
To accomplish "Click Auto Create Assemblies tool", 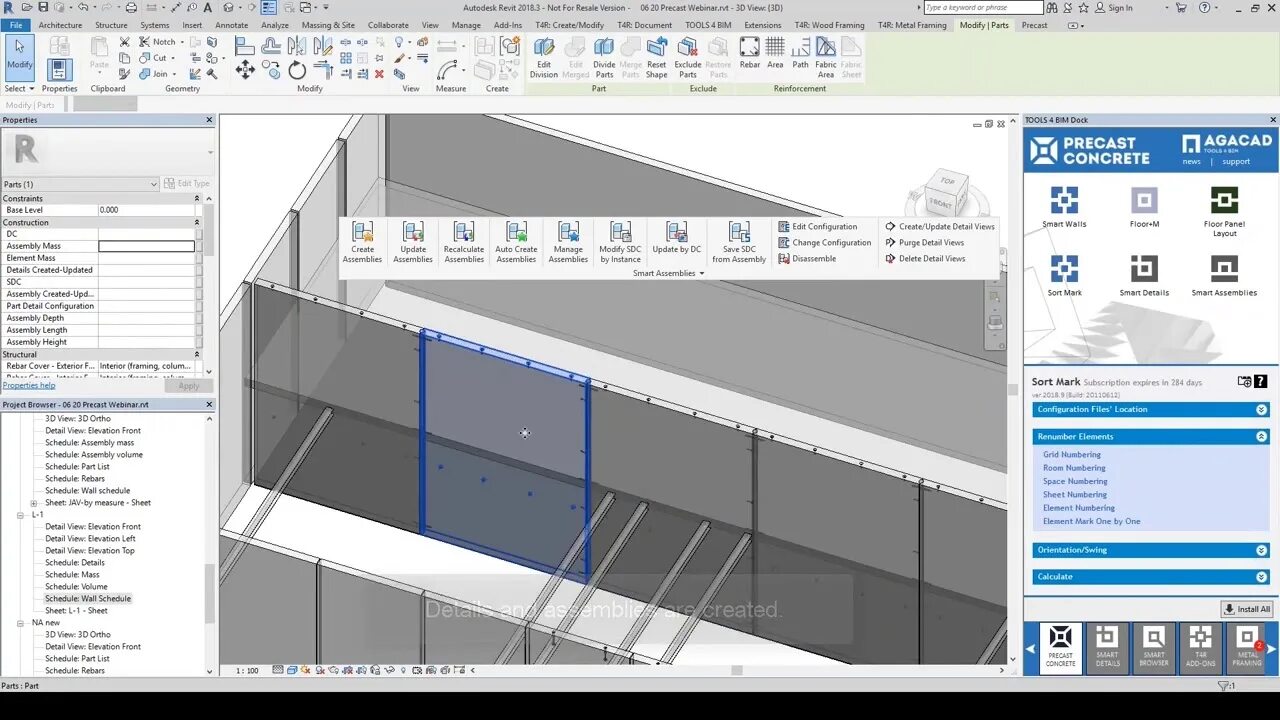I will (516, 243).
